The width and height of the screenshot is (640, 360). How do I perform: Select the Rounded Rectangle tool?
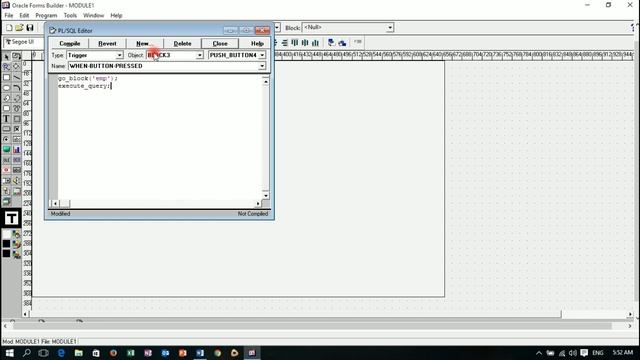coord(7,108)
